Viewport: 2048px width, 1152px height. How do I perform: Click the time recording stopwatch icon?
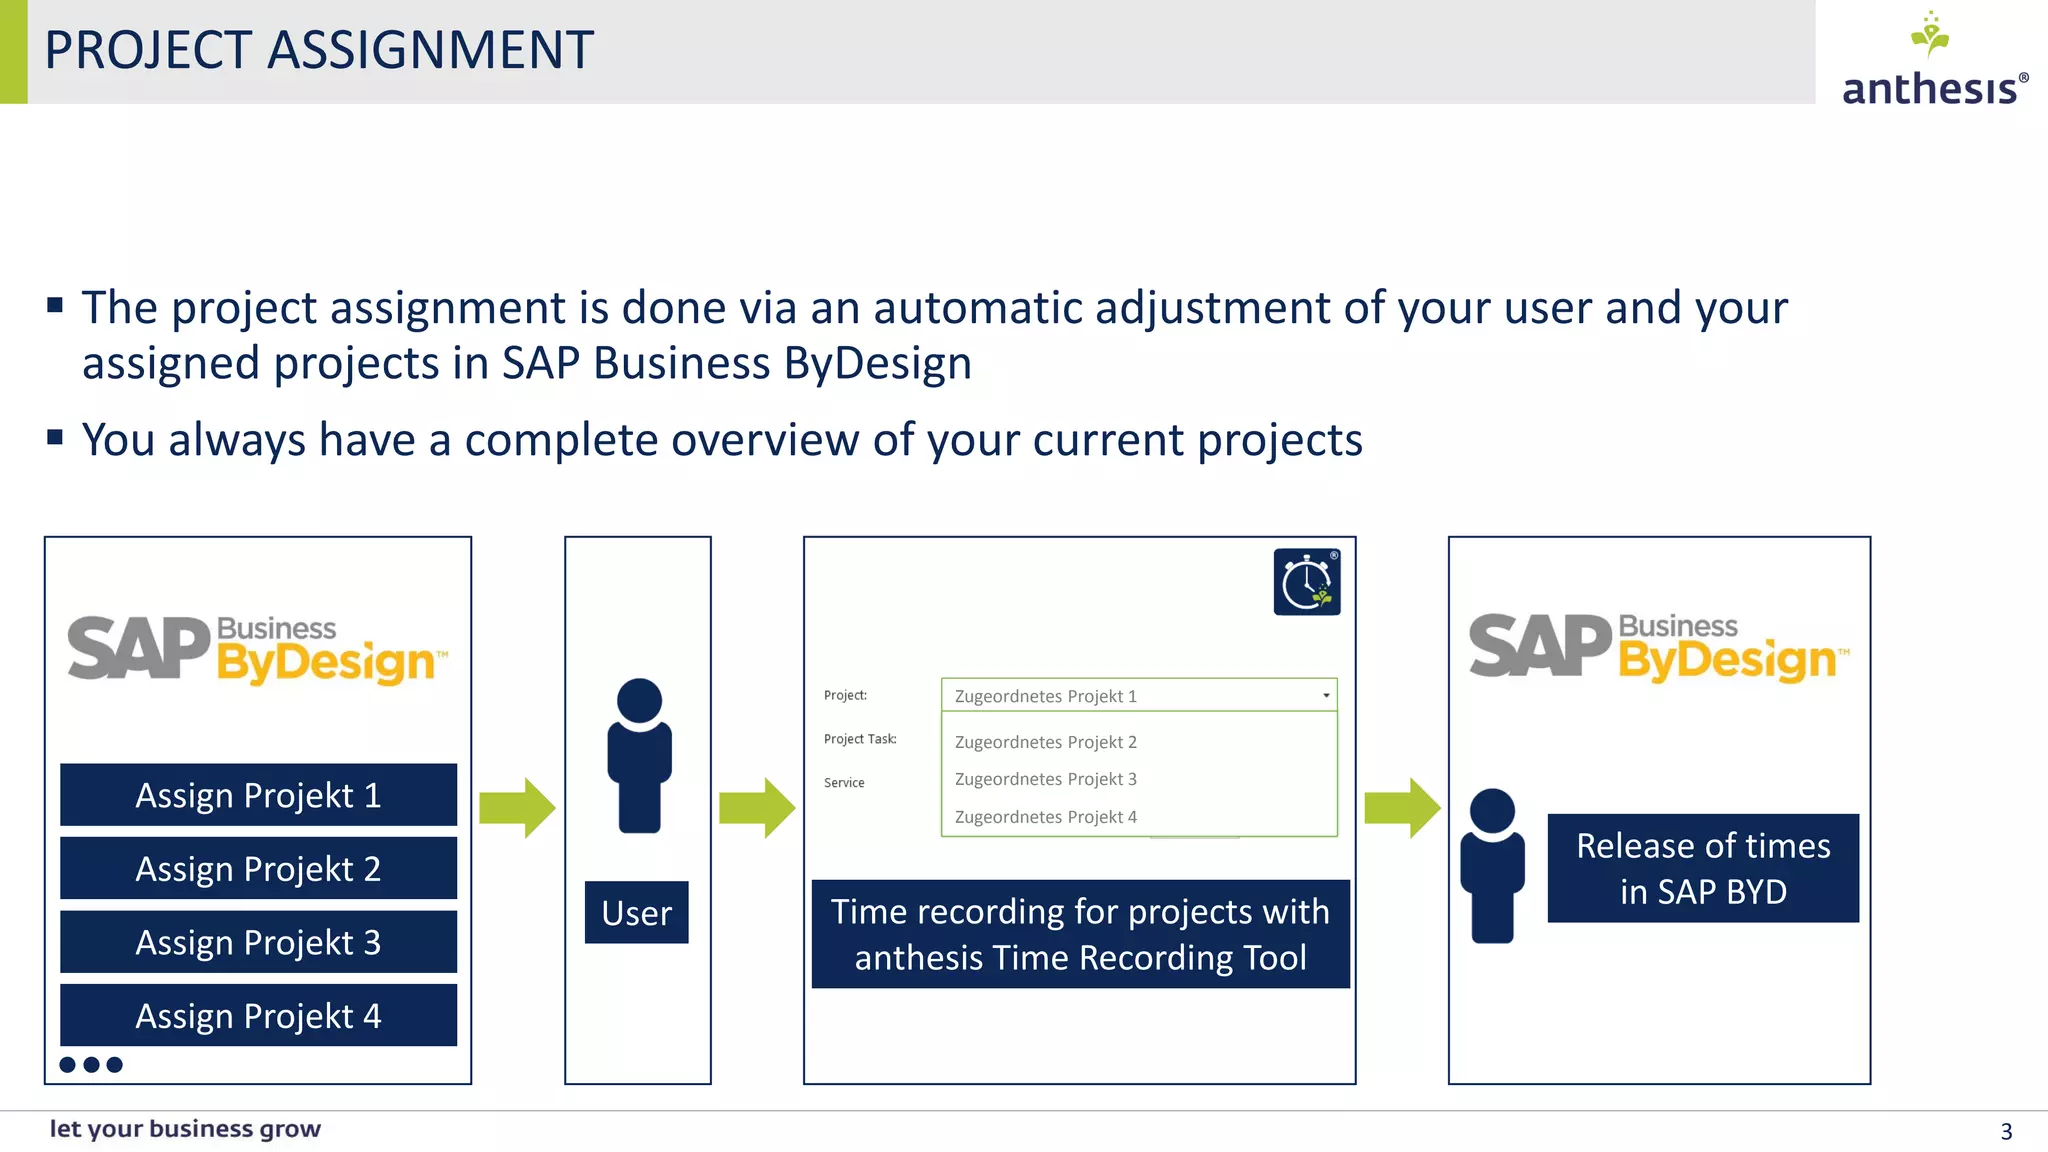[x=1306, y=582]
